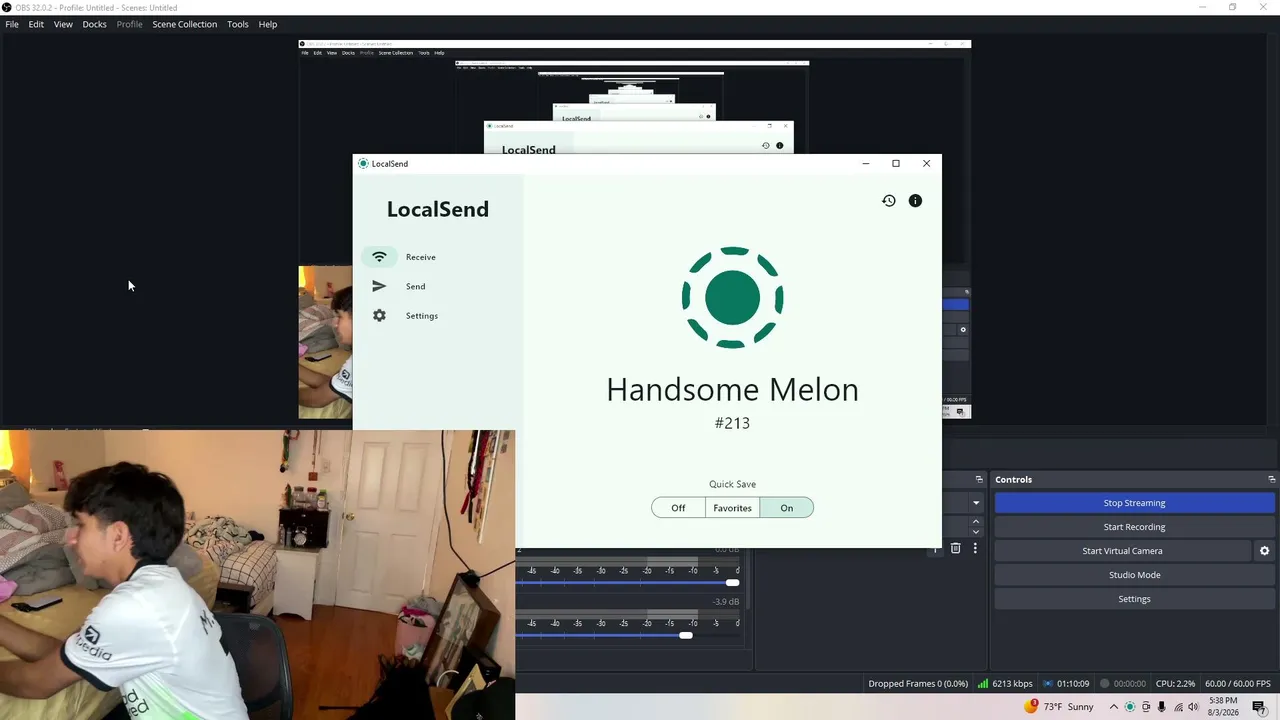This screenshot has width=1280, height=720.
Task: Undock the OBS Controls panel
Action: coord(1271,480)
